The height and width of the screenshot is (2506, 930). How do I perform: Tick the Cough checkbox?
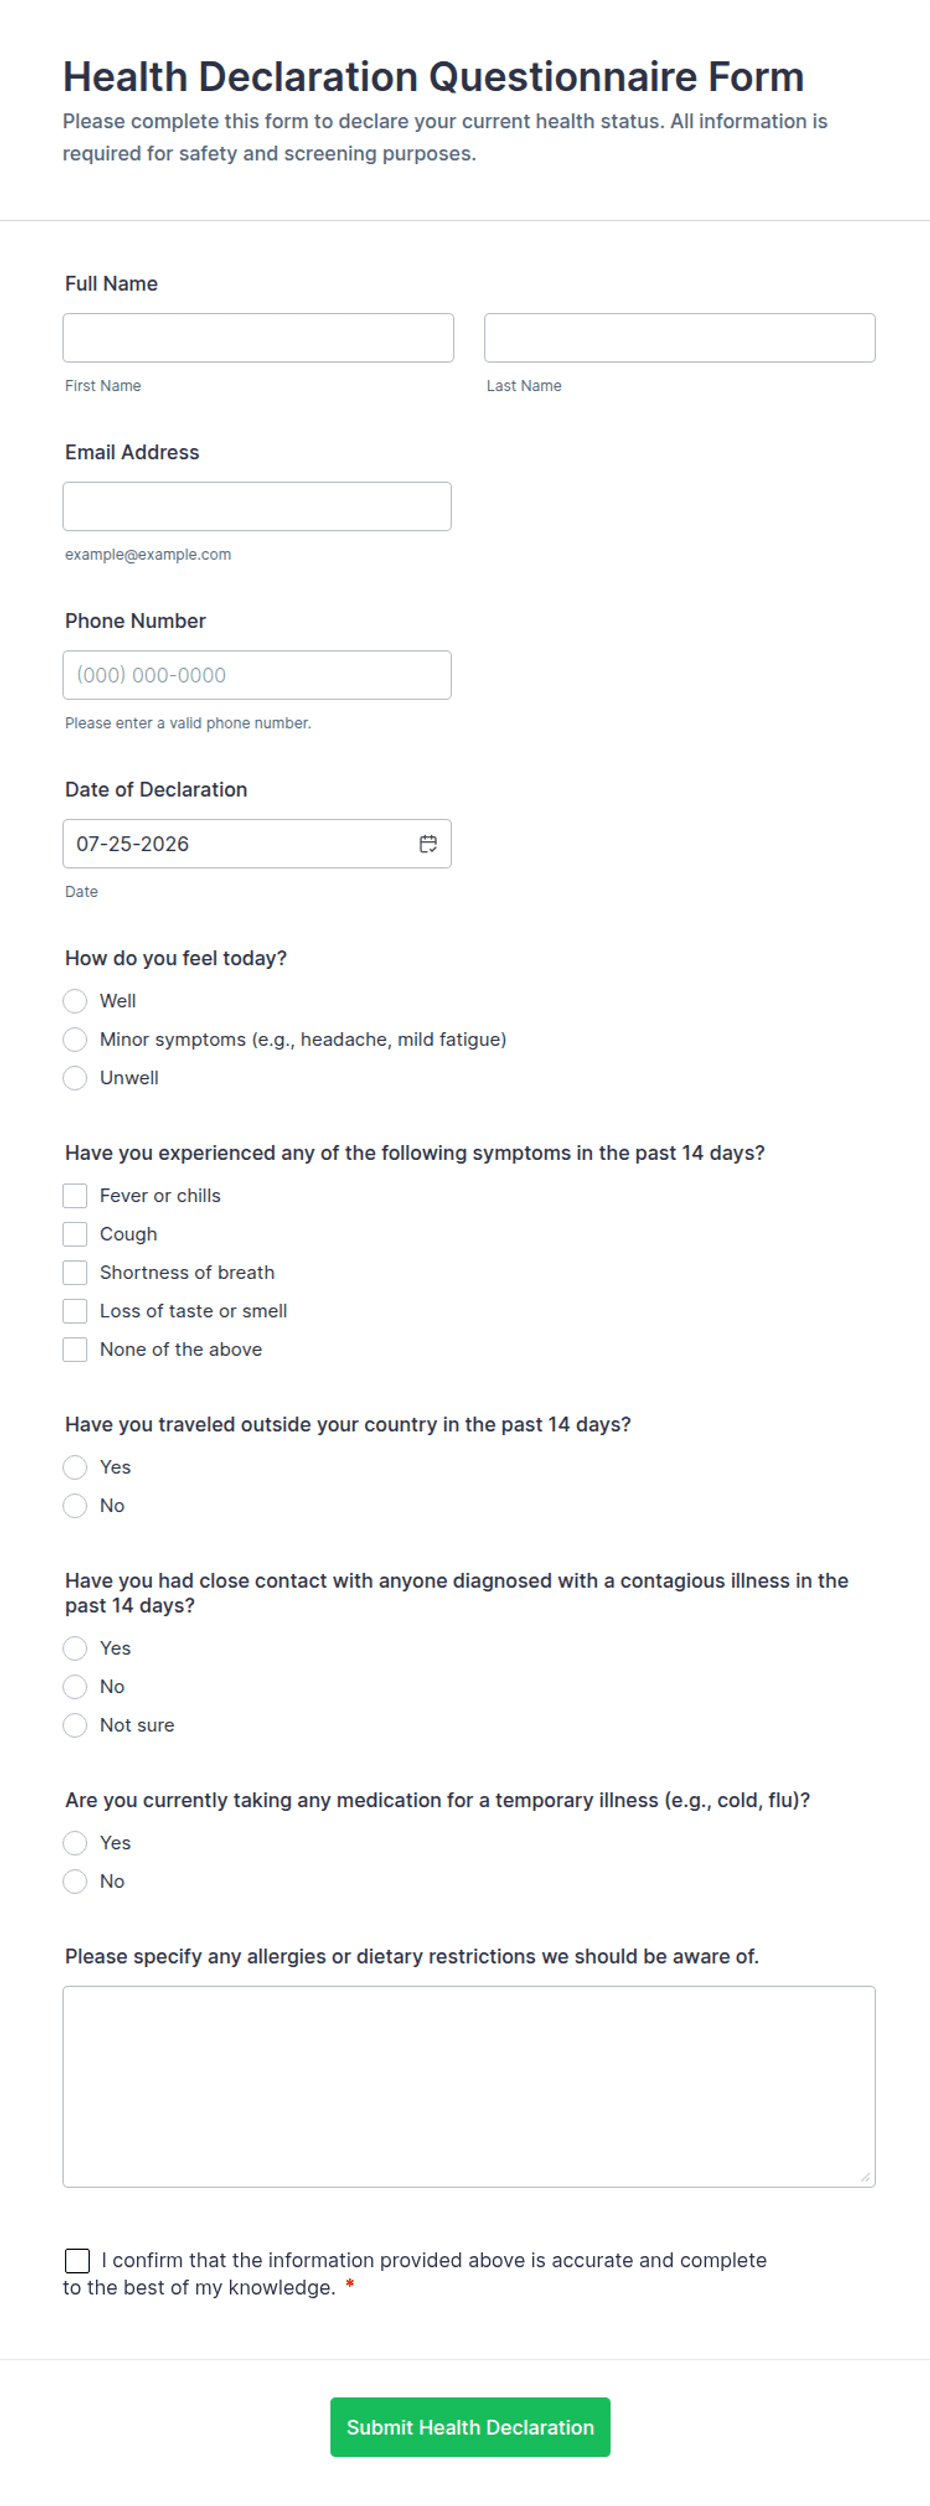tap(75, 1234)
